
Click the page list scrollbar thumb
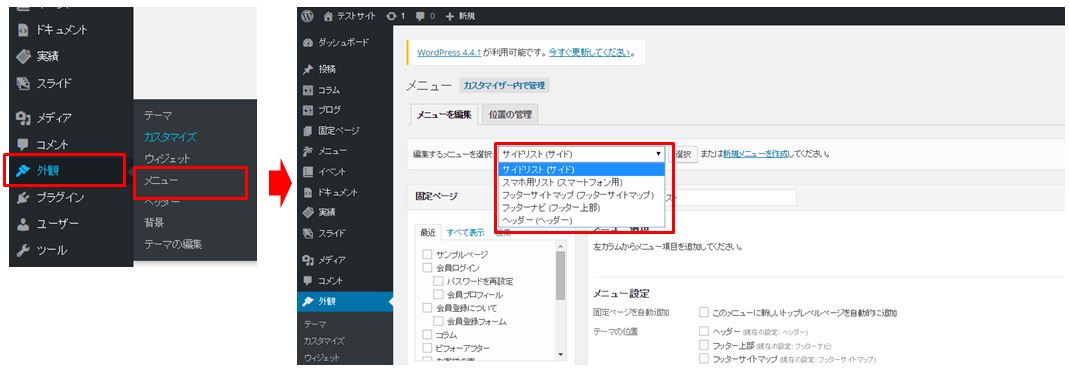[x=560, y=276]
